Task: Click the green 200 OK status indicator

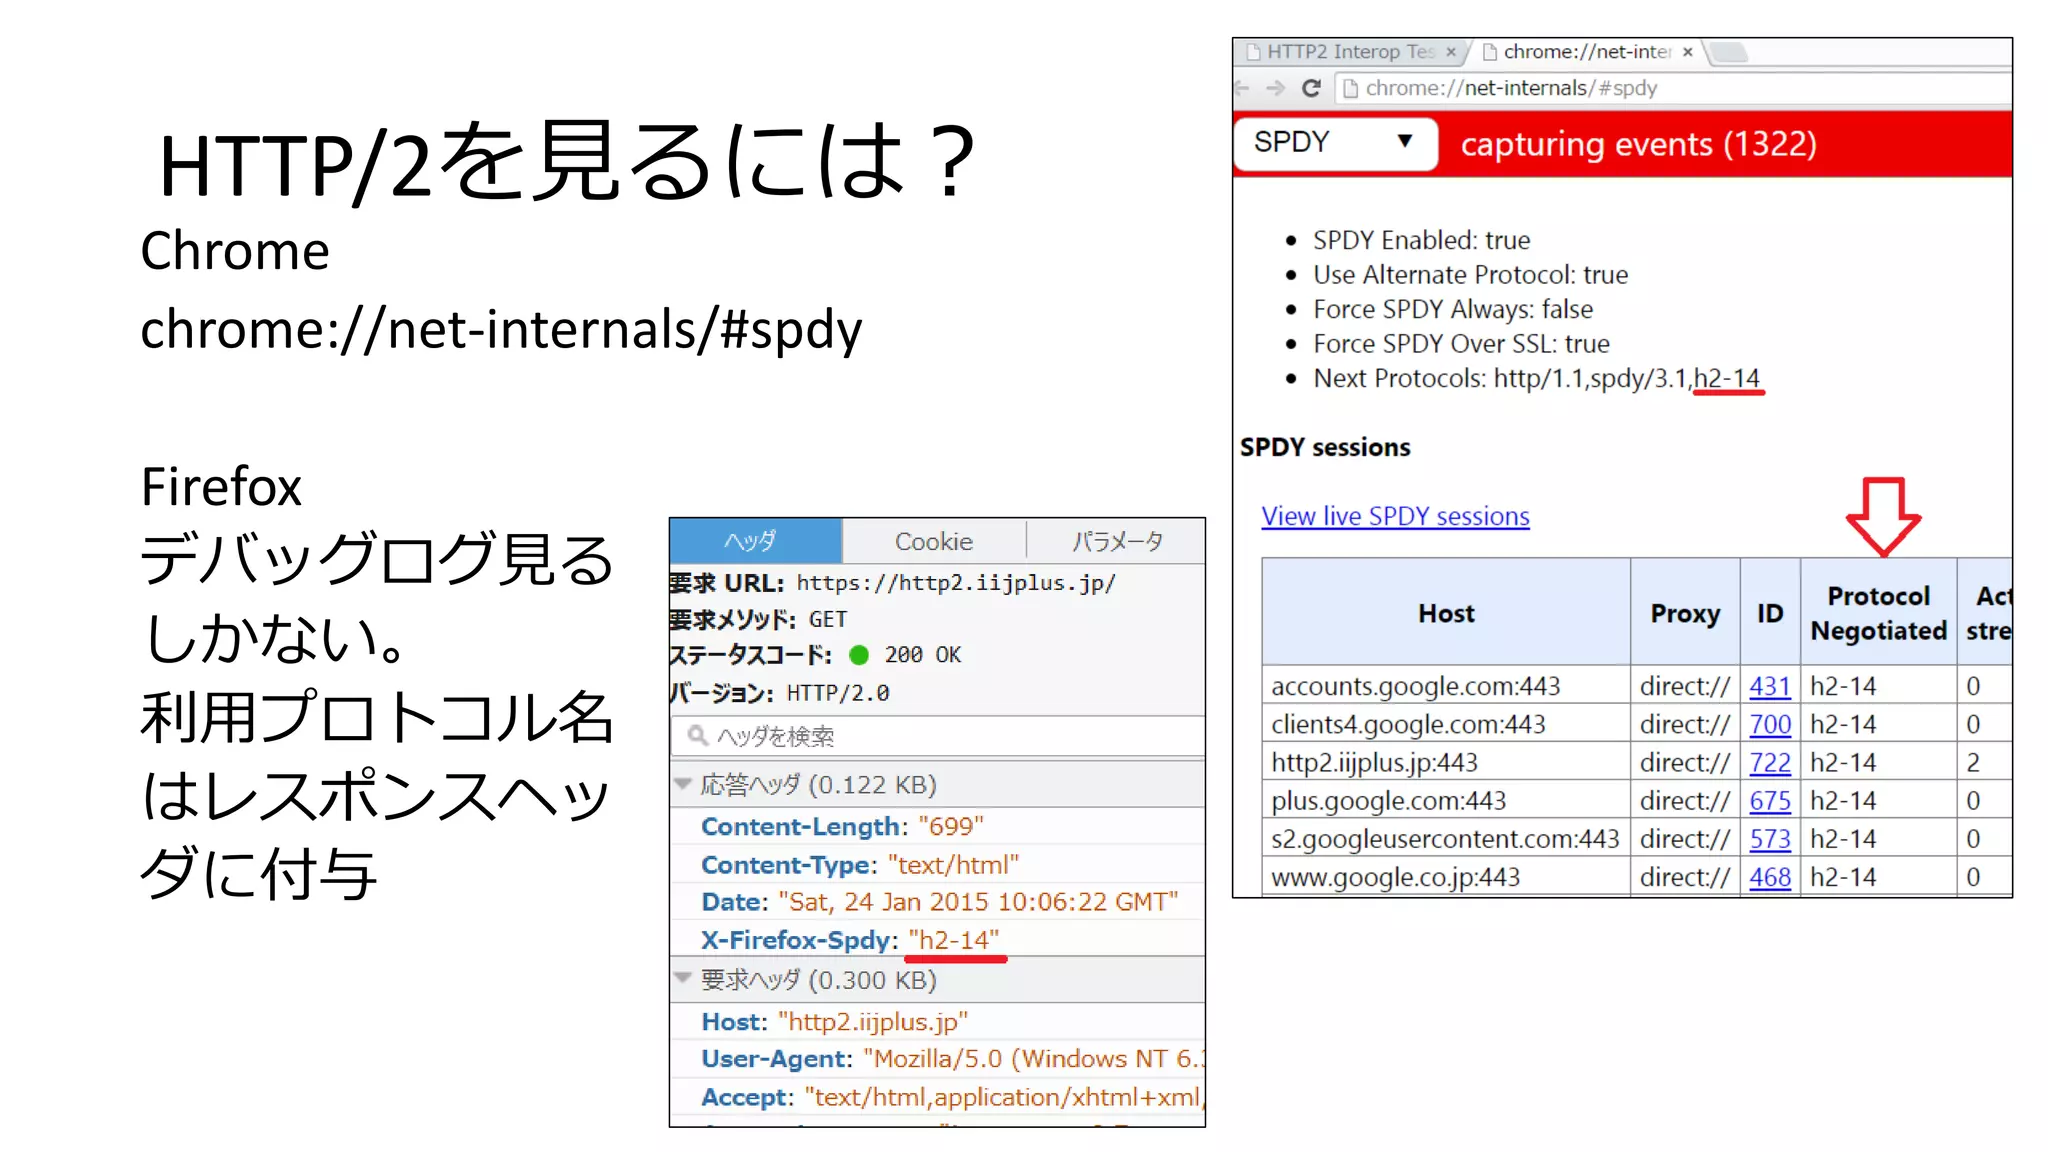Action: [x=858, y=655]
